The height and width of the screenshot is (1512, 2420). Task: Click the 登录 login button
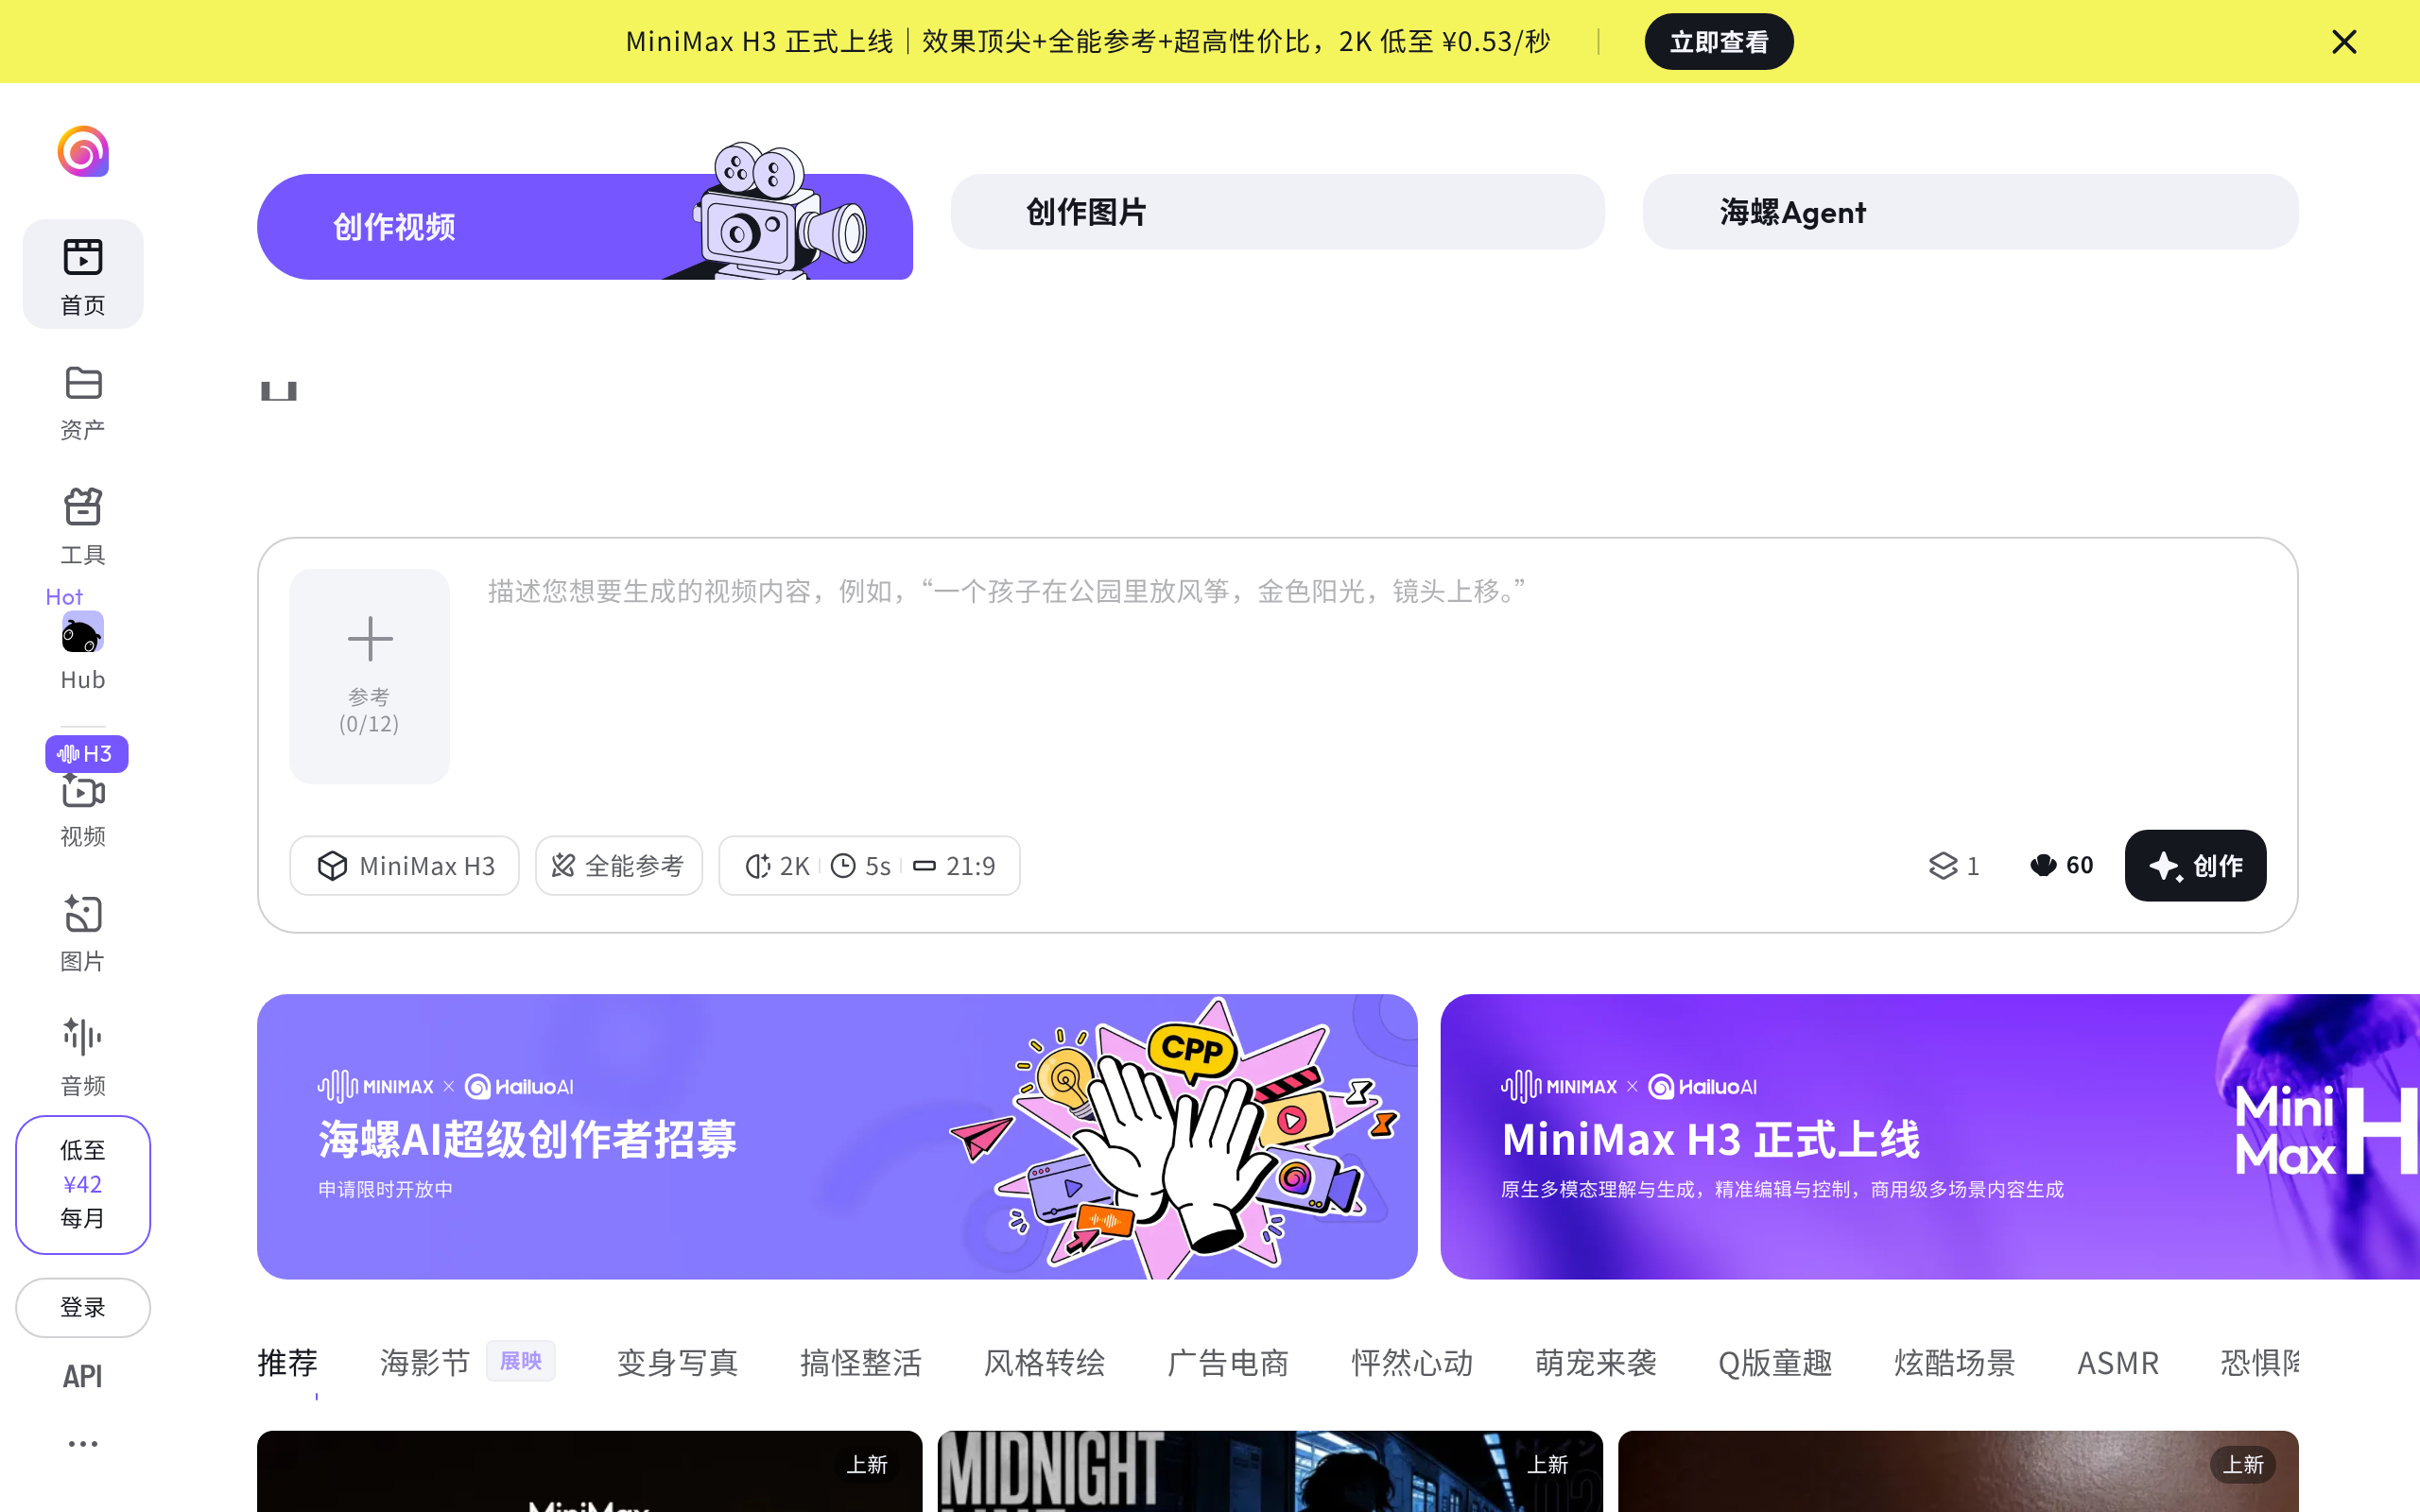(83, 1307)
